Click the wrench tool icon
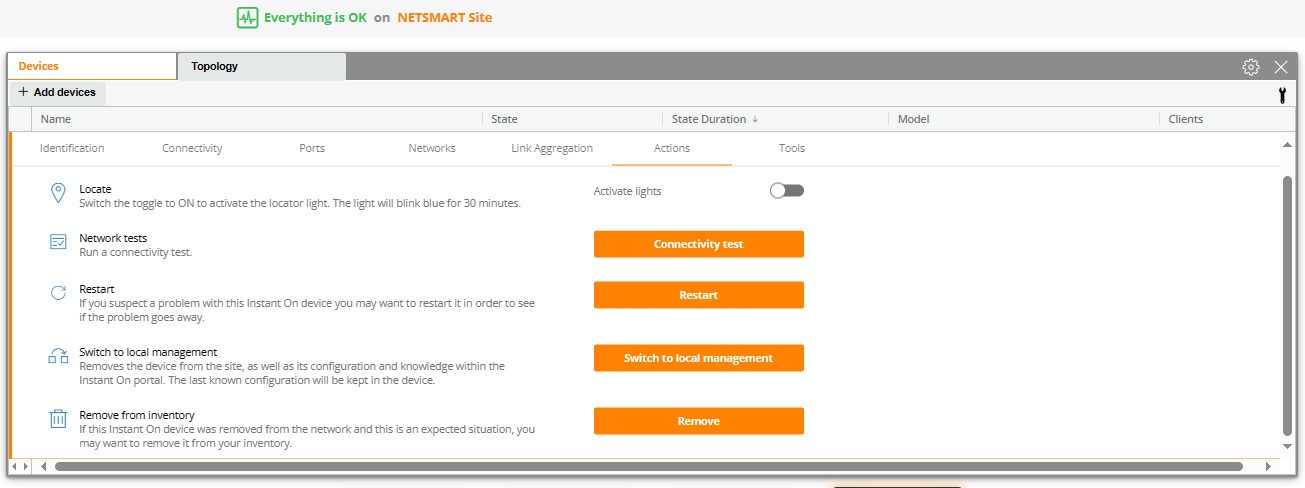Image resolution: width=1305 pixels, height=488 pixels. [x=1282, y=95]
